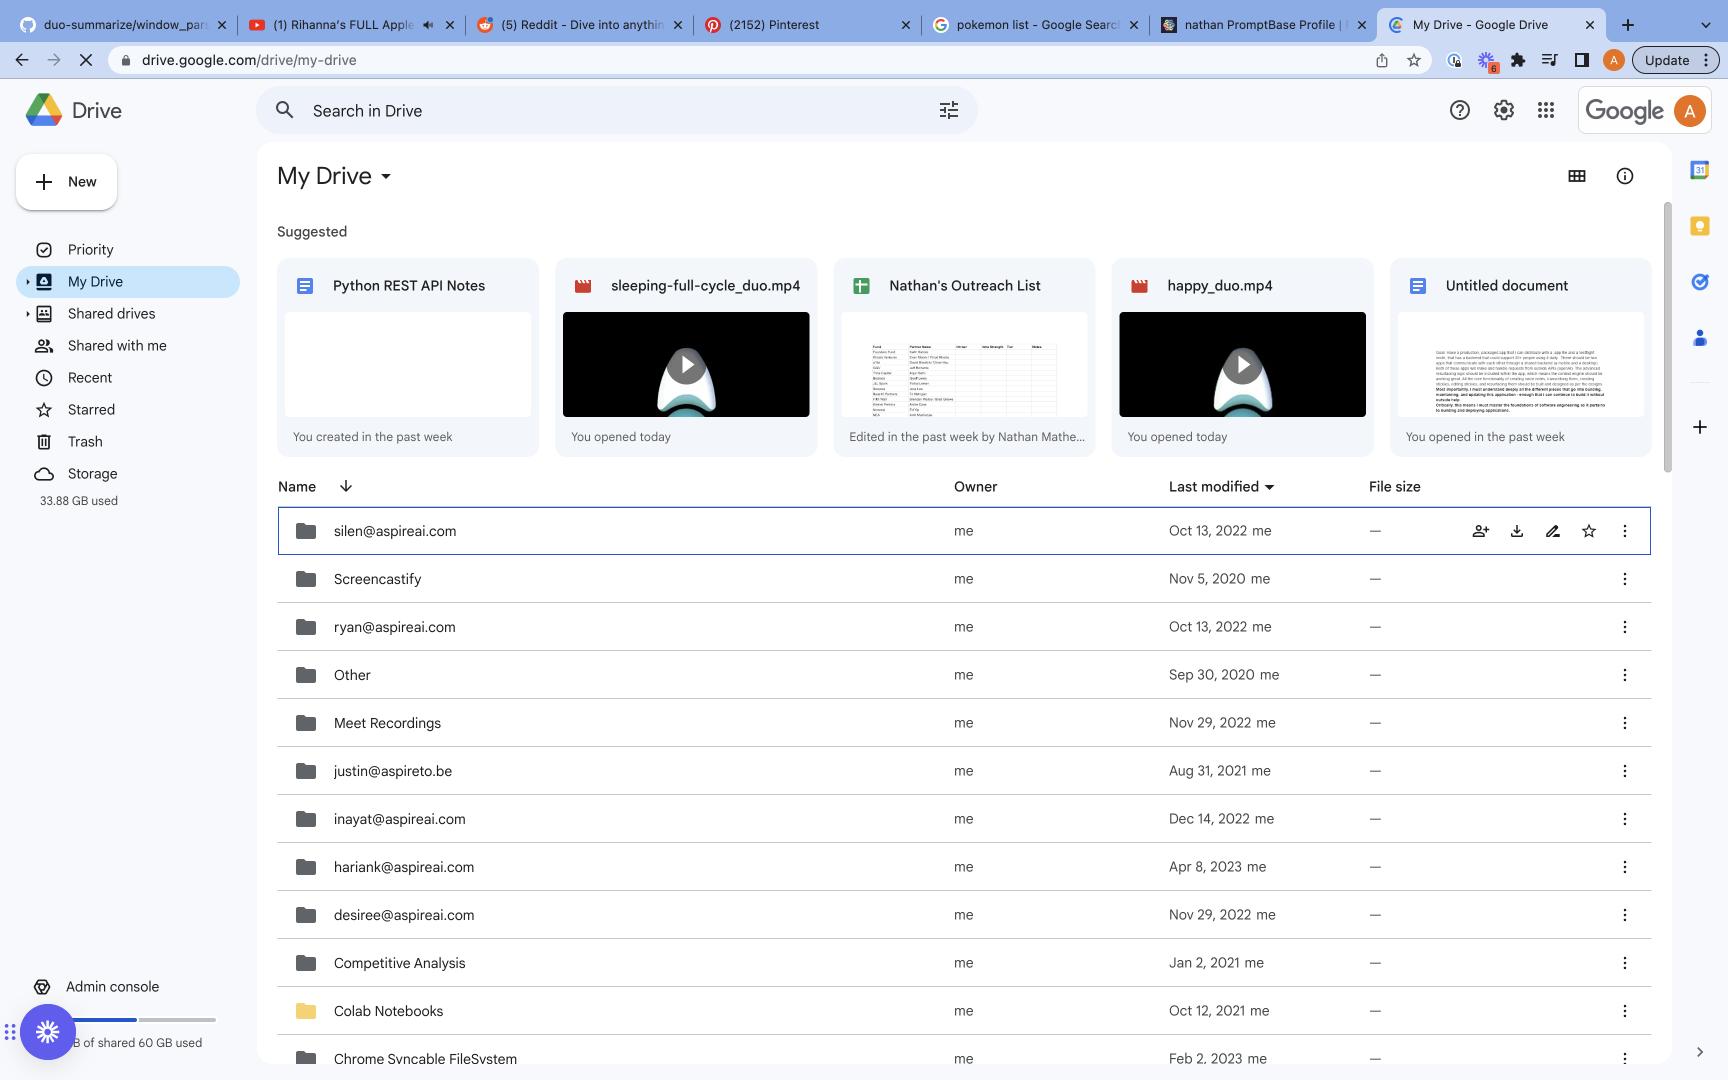
Task: Switch to the Pinterest browser tab
Action: (x=775, y=24)
